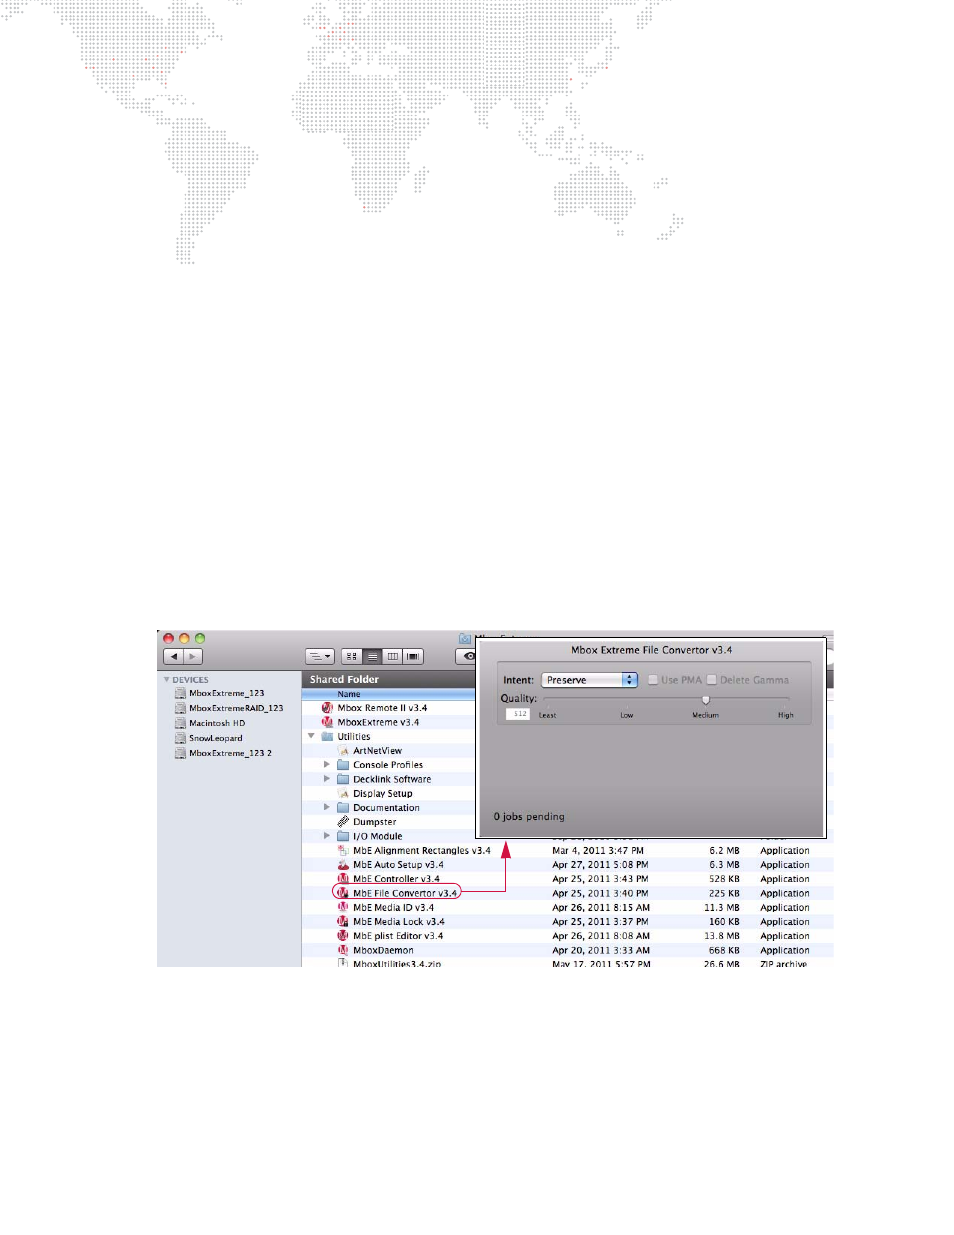Click the Finder back arrow button

(173, 657)
